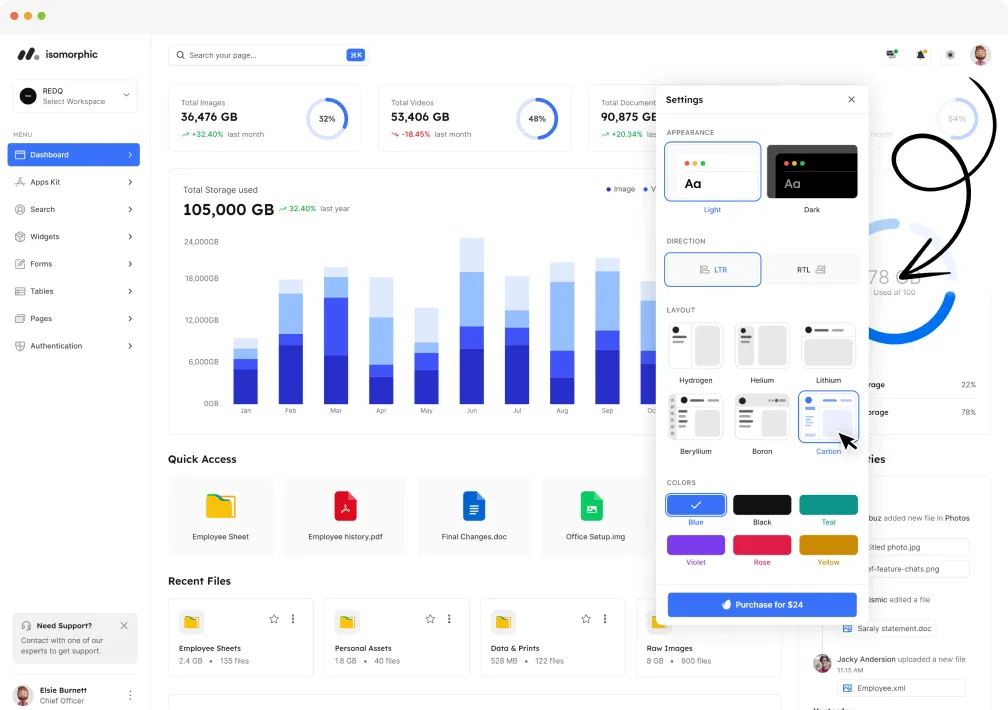The image size is (1008, 710).
Task: Open the REDQ workspace selector dropdown
Action: (75, 96)
